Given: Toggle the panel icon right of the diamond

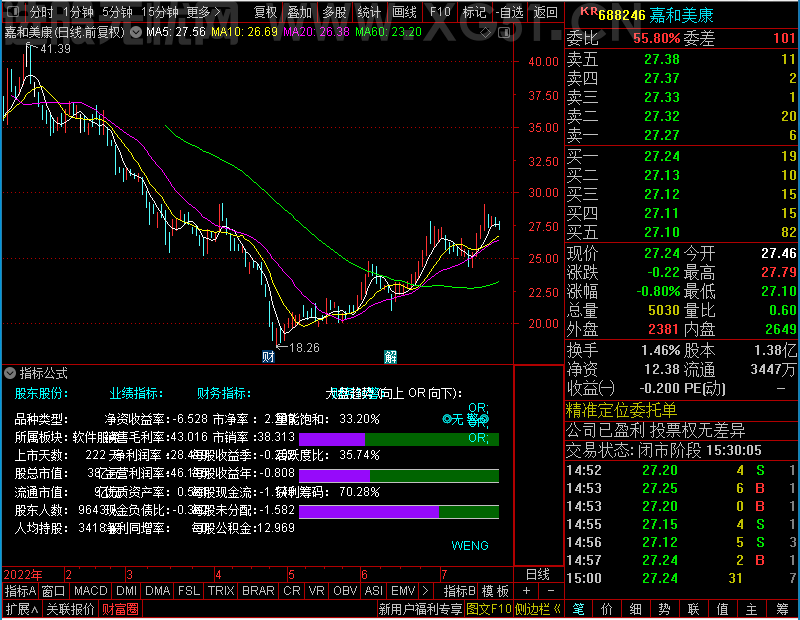Looking at the screenshot, I should (504, 32).
